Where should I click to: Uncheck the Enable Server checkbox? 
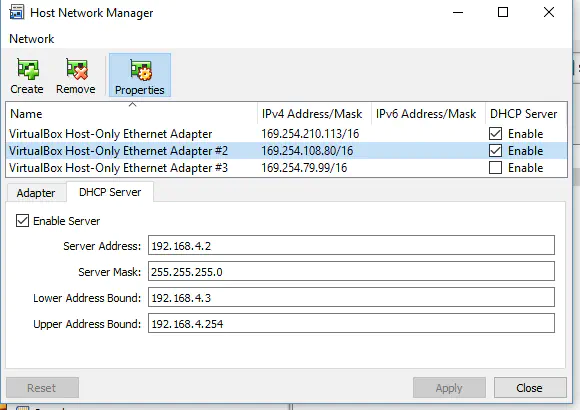point(22,221)
